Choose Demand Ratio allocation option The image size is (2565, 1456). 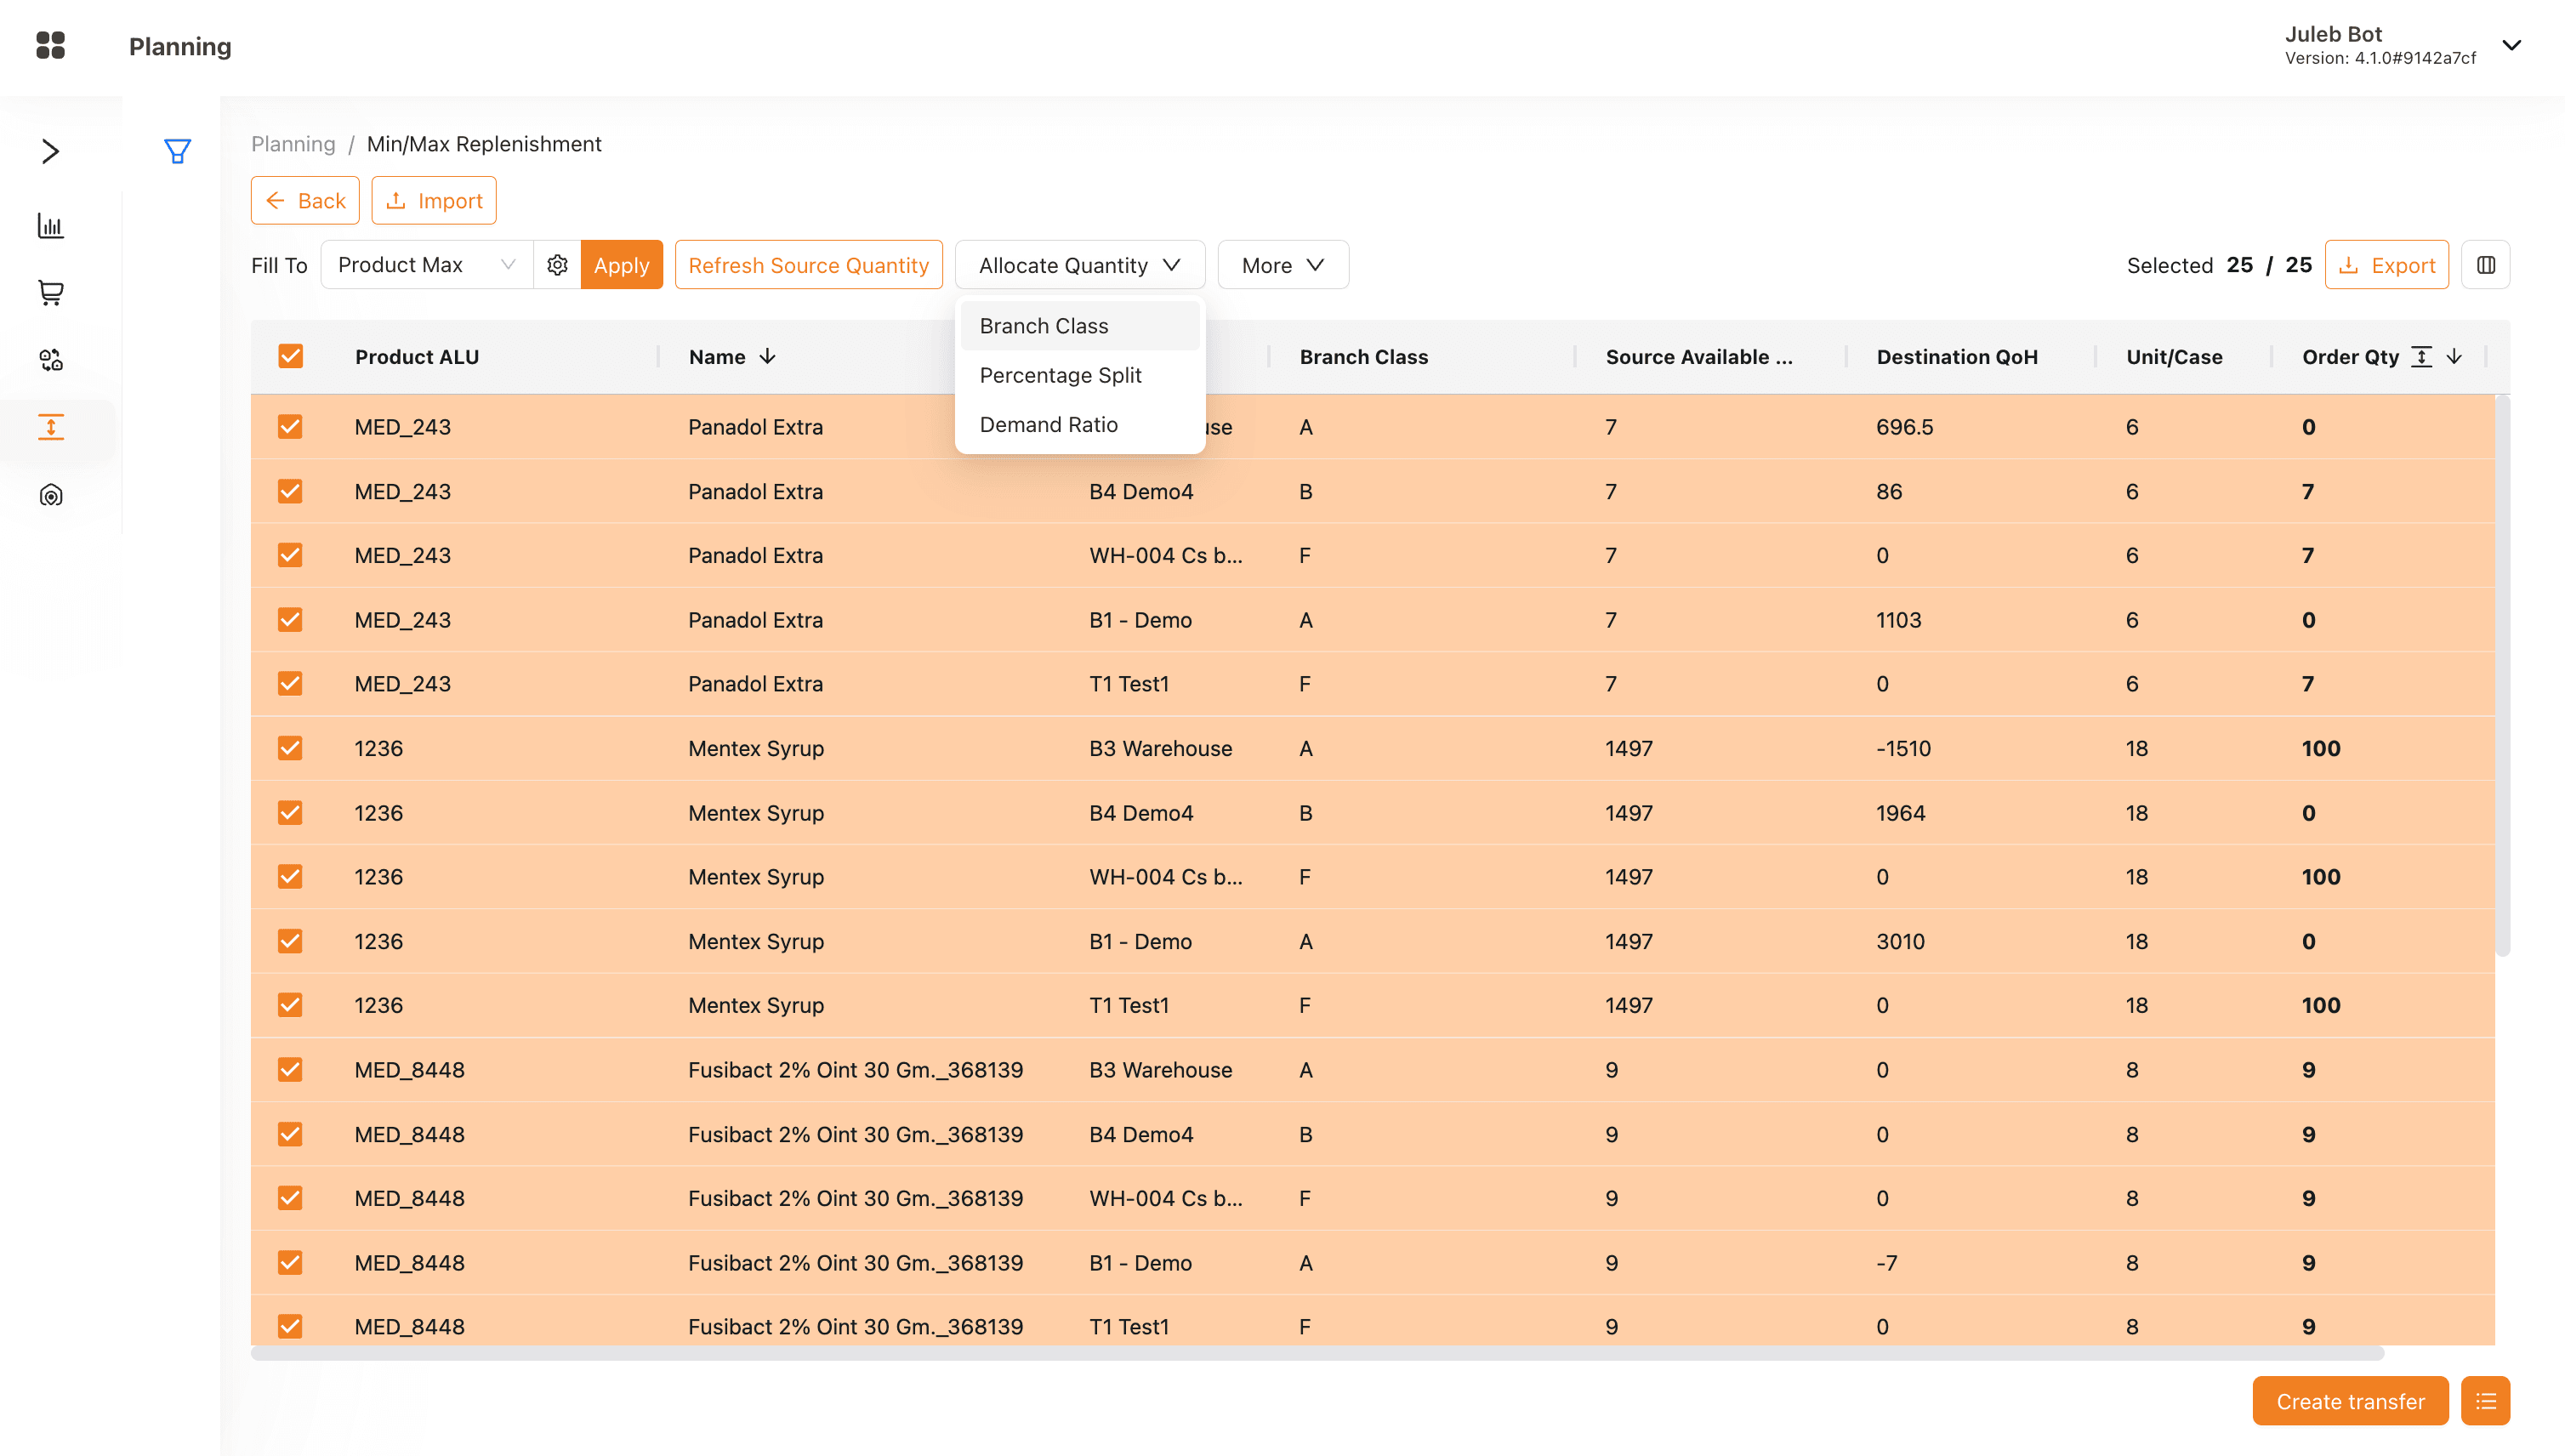[x=1080, y=424]
